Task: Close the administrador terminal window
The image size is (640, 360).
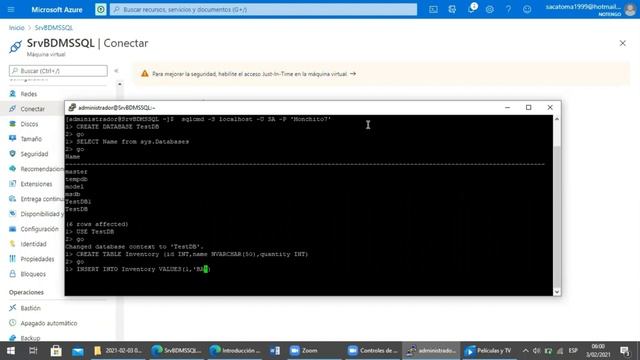Action: point(550,107)
